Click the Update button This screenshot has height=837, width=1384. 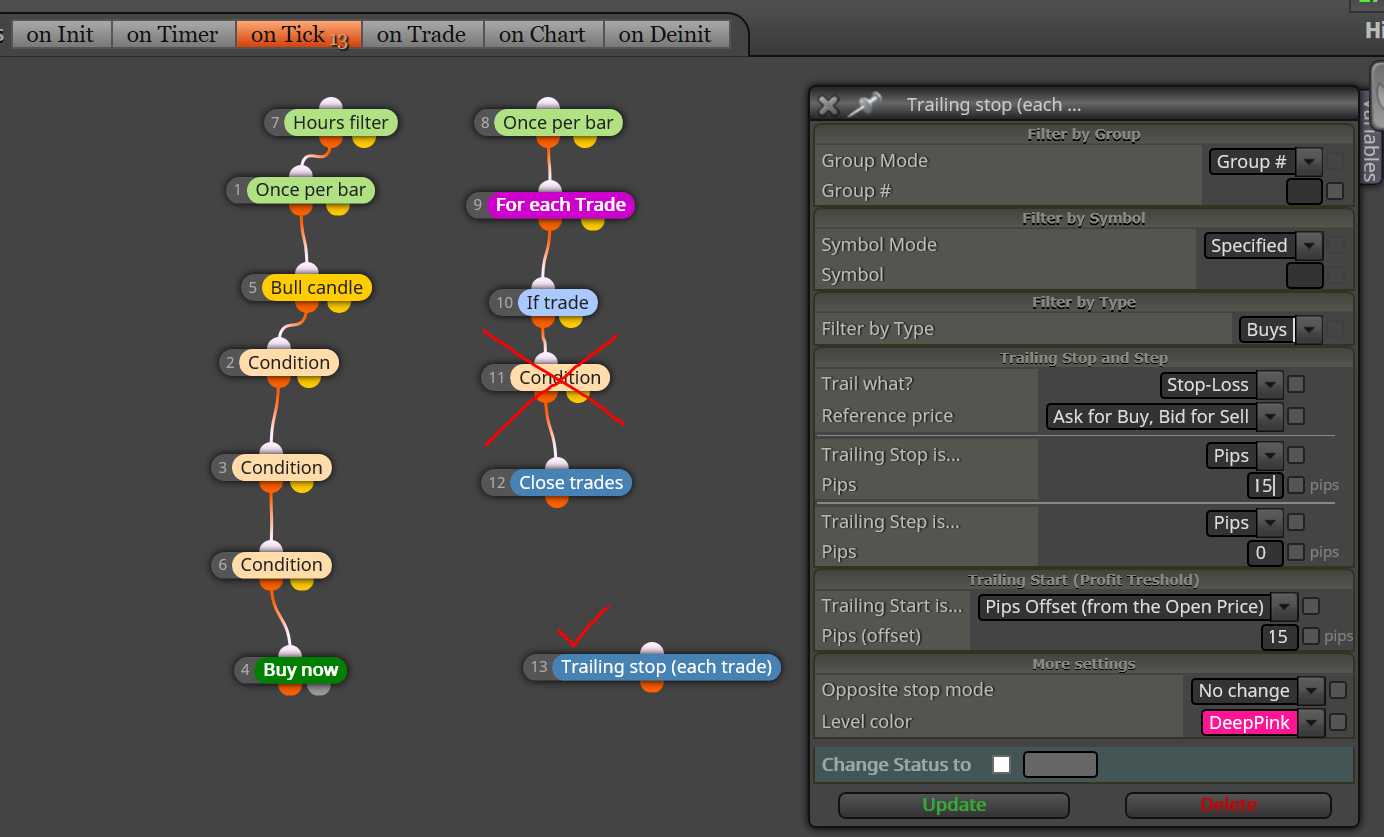pos(954,805)
